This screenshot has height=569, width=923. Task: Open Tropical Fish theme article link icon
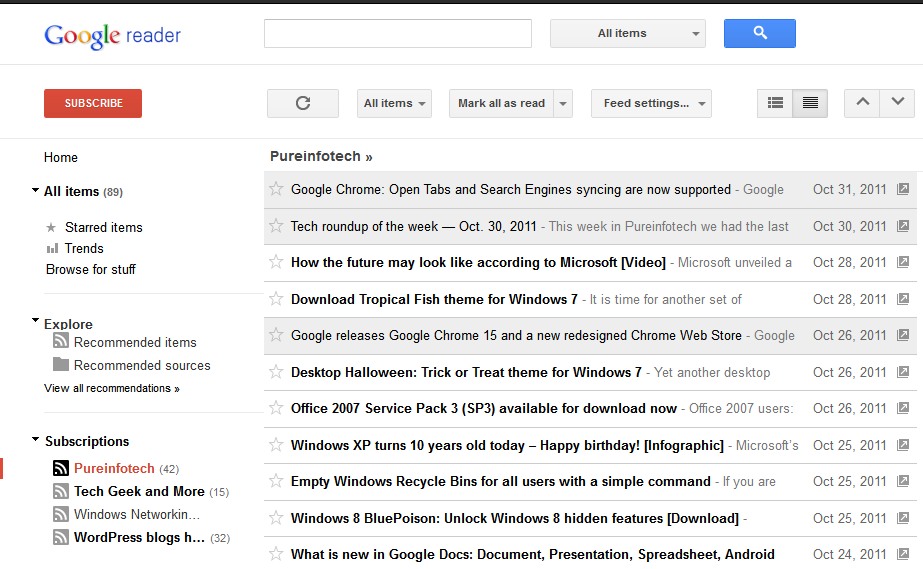pos(902,299)
